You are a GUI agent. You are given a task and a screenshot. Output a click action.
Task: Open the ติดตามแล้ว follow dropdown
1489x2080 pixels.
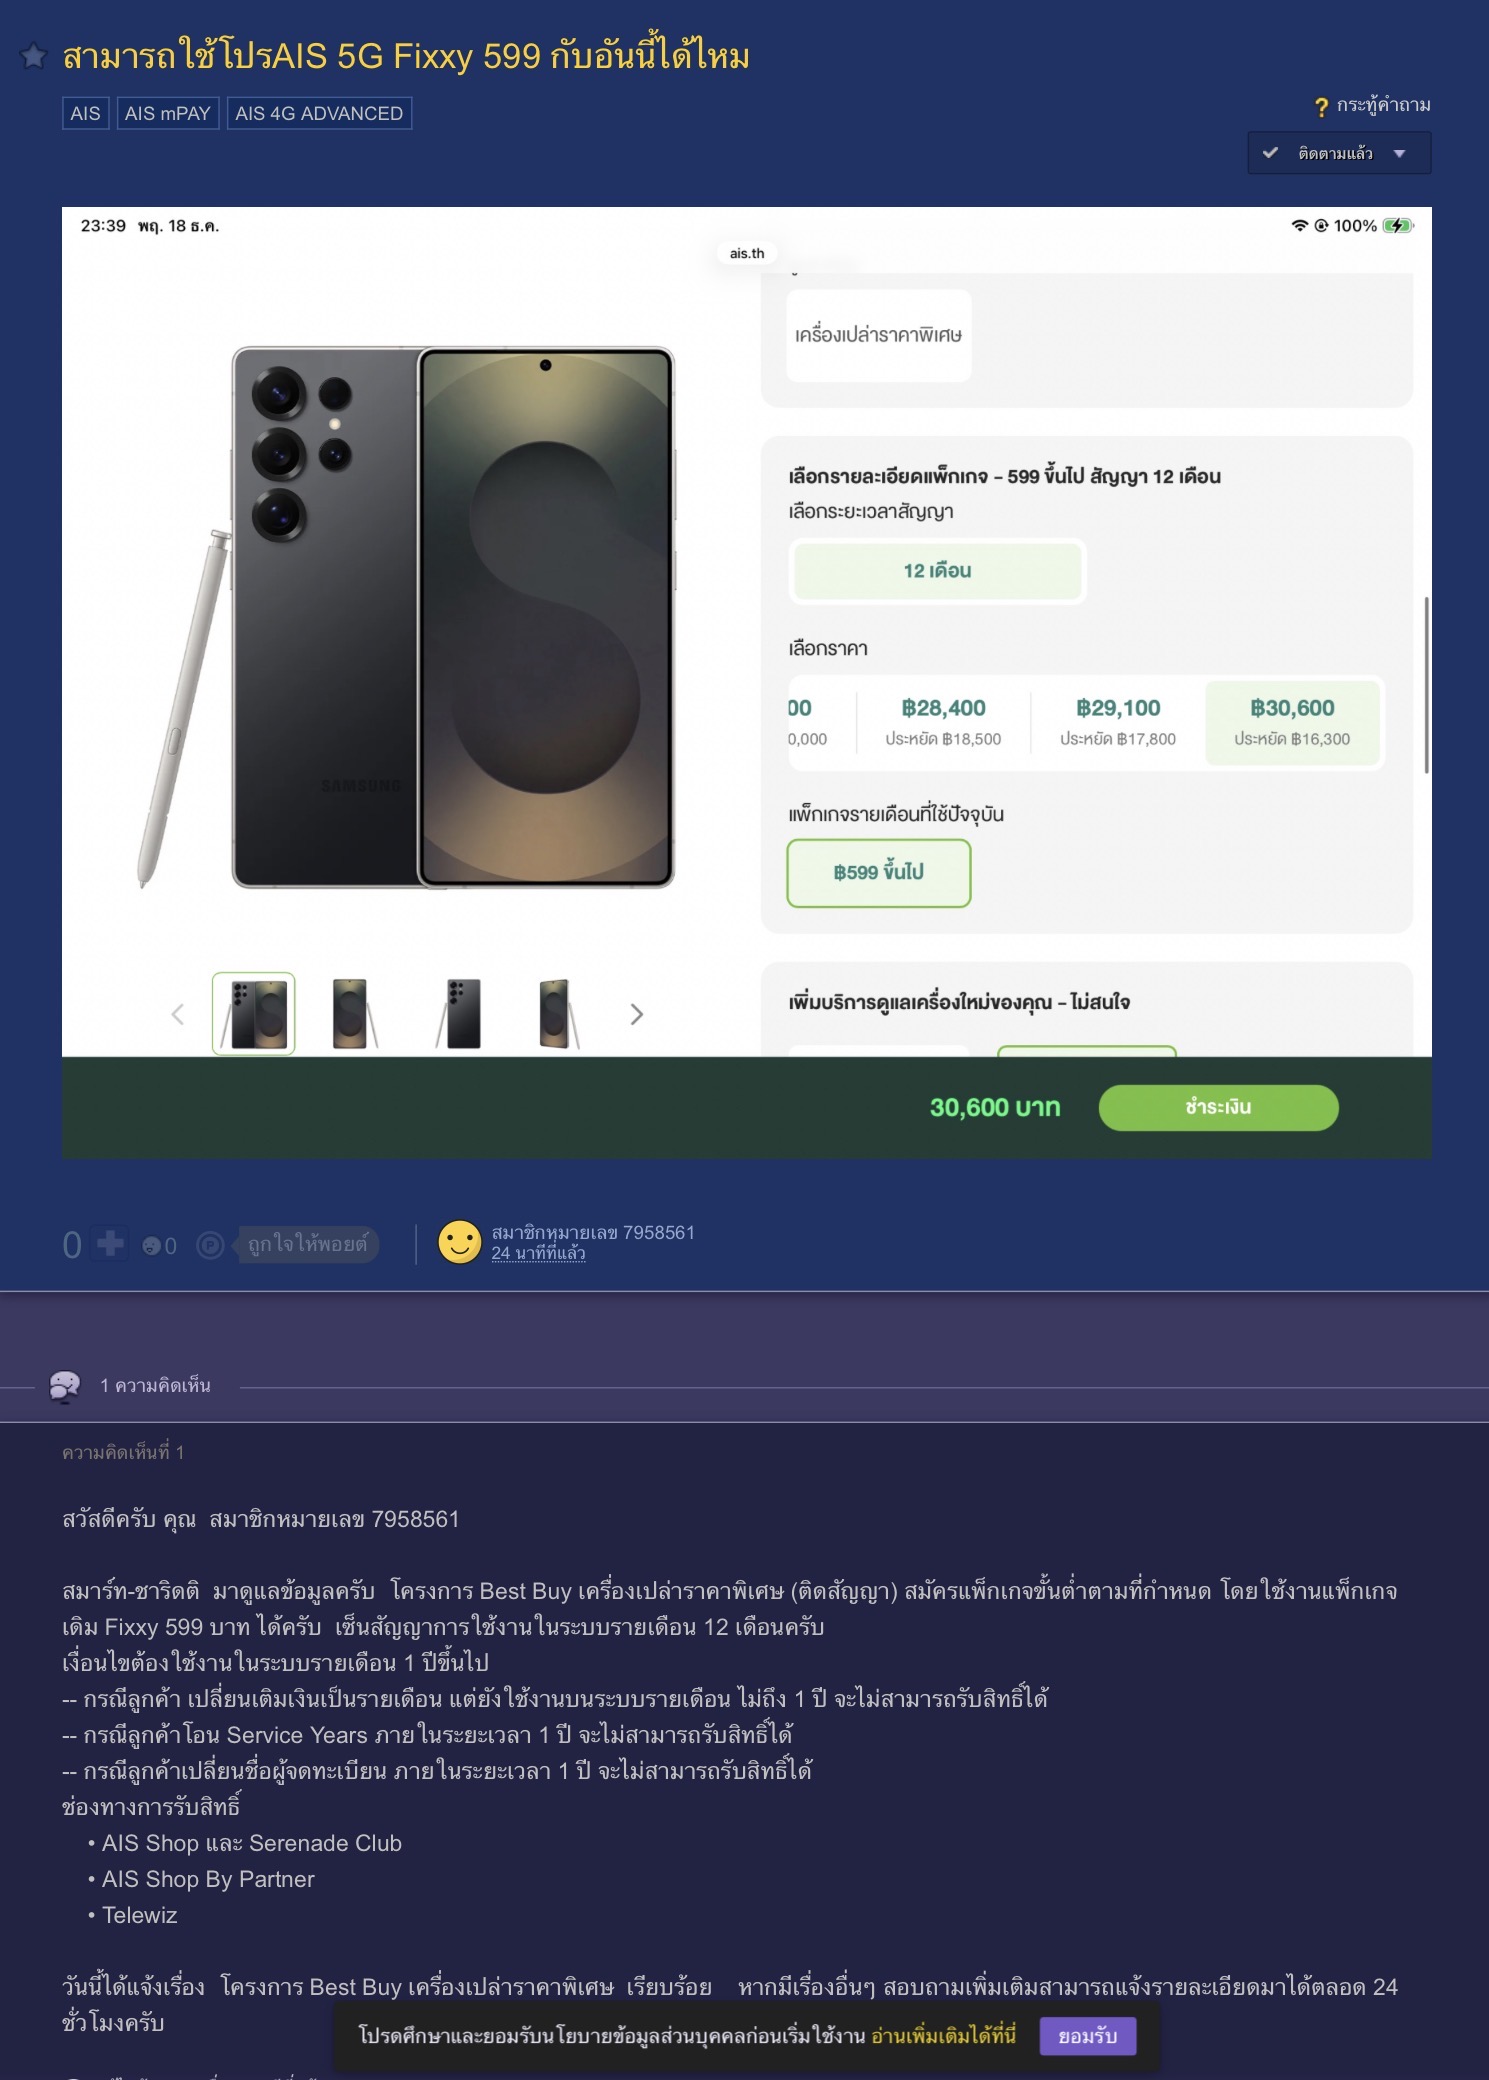pos(1338,153)
